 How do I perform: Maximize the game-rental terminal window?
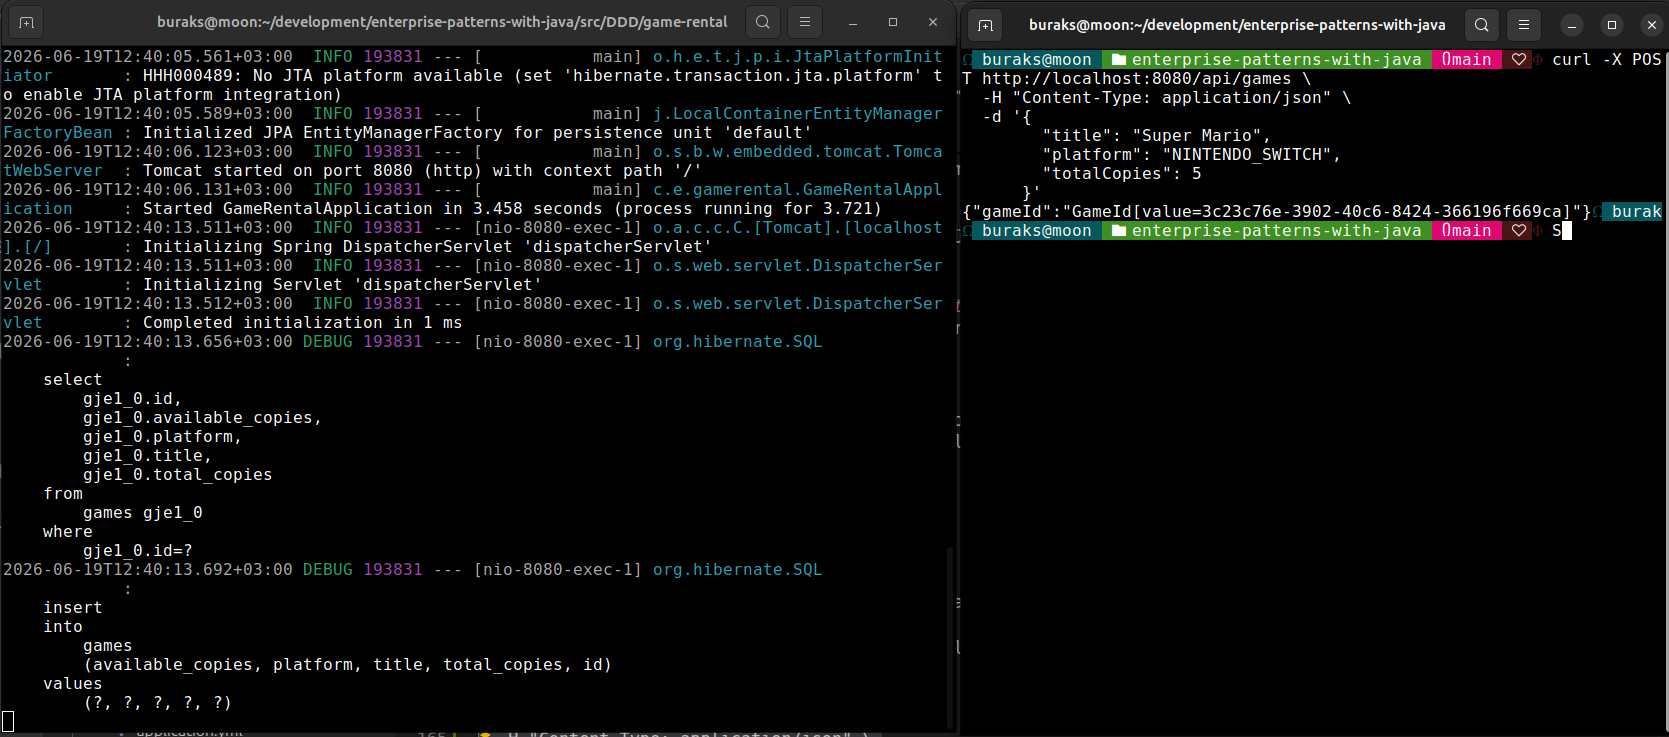coord(893,22)
